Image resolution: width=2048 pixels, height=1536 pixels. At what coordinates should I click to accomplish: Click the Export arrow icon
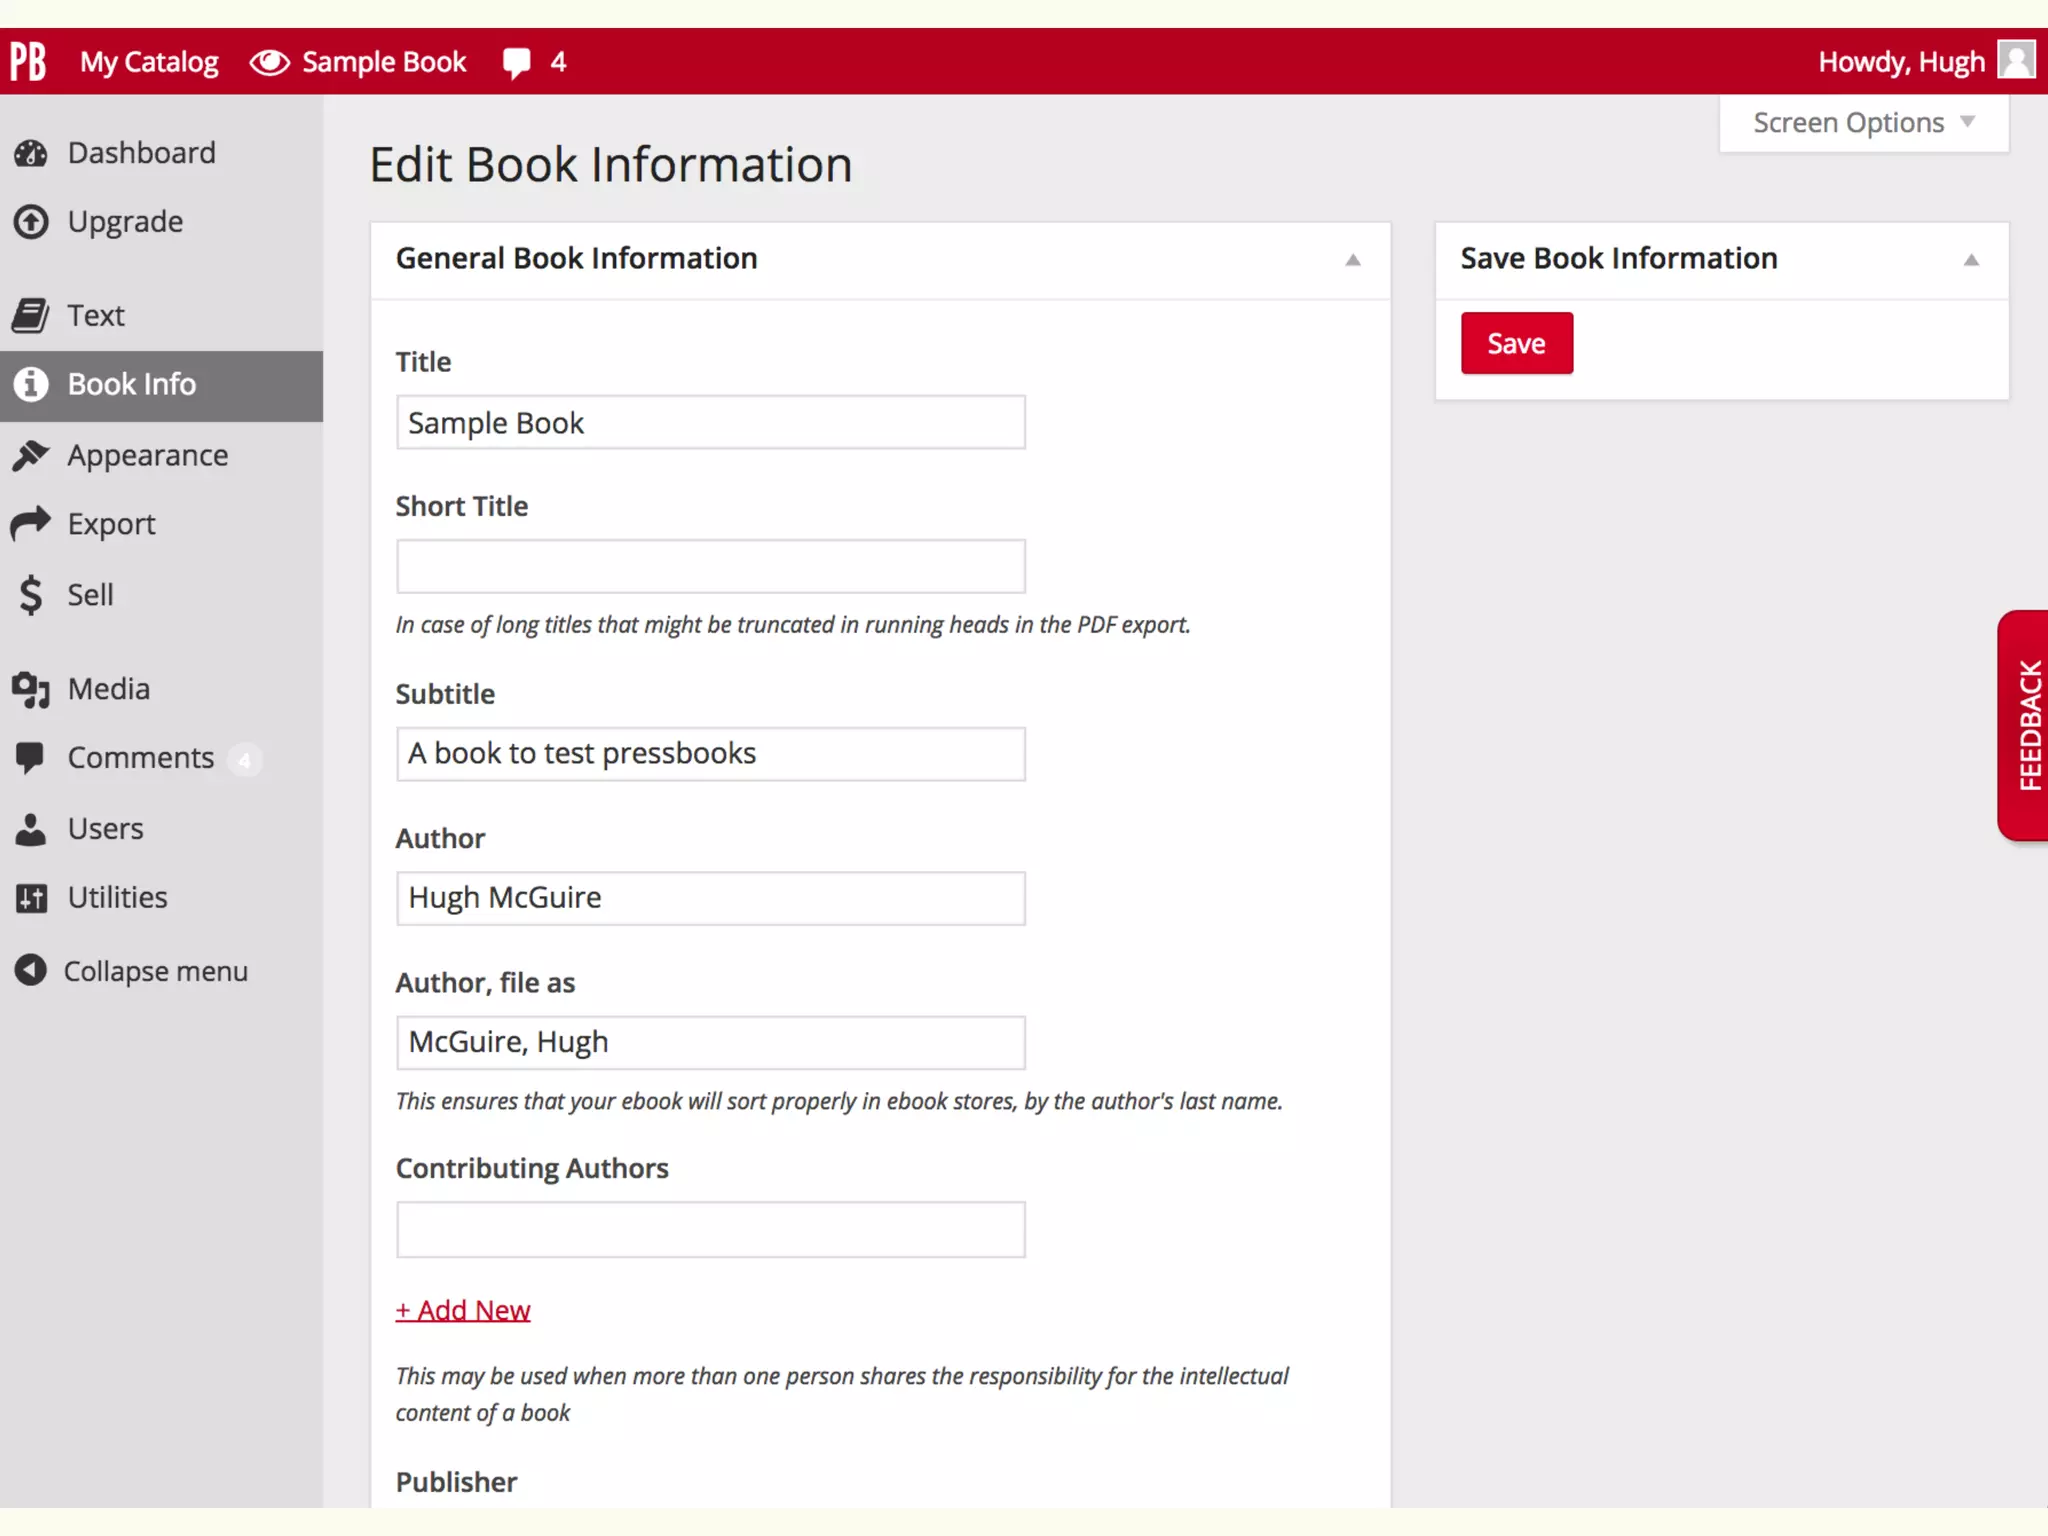point(31,523)
